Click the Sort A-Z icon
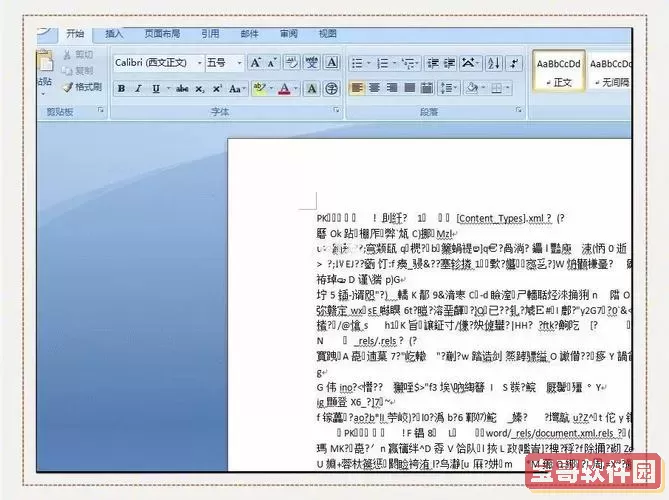Image resolution: width=669 pixels, height=500 pixels. (x=494, y=64)
